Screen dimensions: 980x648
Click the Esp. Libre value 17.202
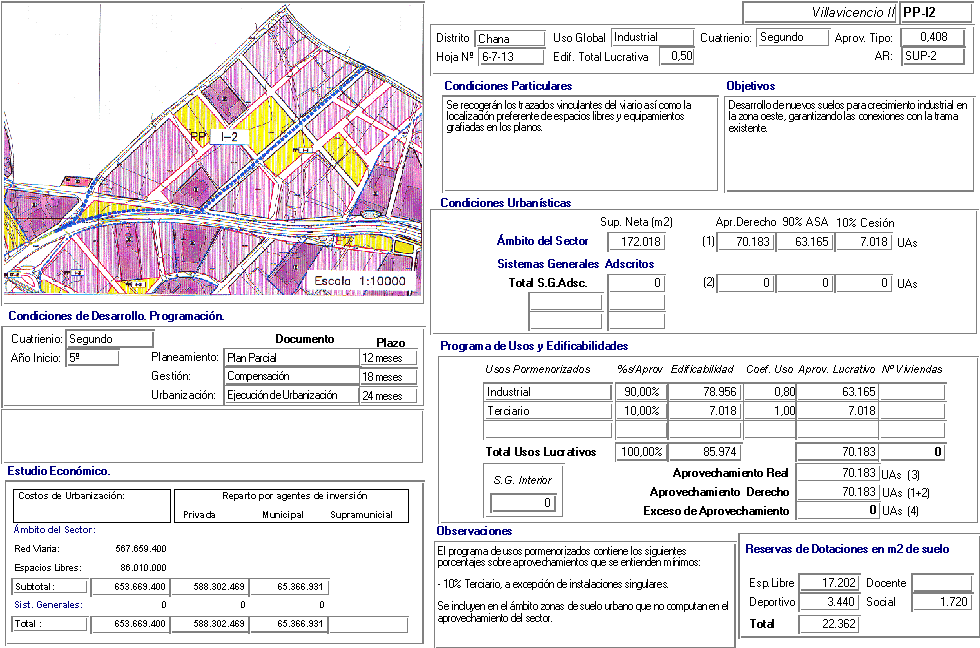click(829, 583)
